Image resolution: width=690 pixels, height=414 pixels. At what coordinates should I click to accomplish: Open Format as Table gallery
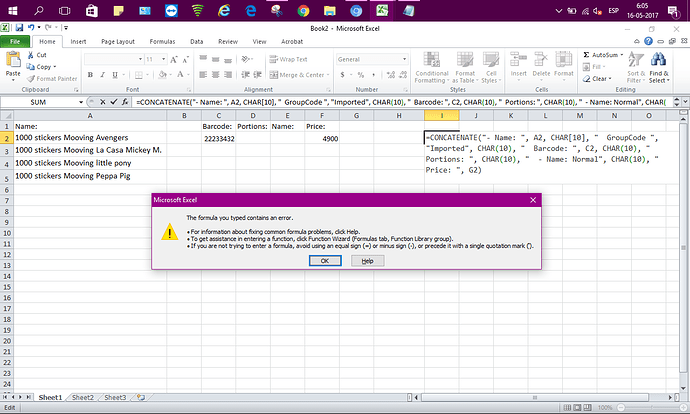(x=465, y=67)
